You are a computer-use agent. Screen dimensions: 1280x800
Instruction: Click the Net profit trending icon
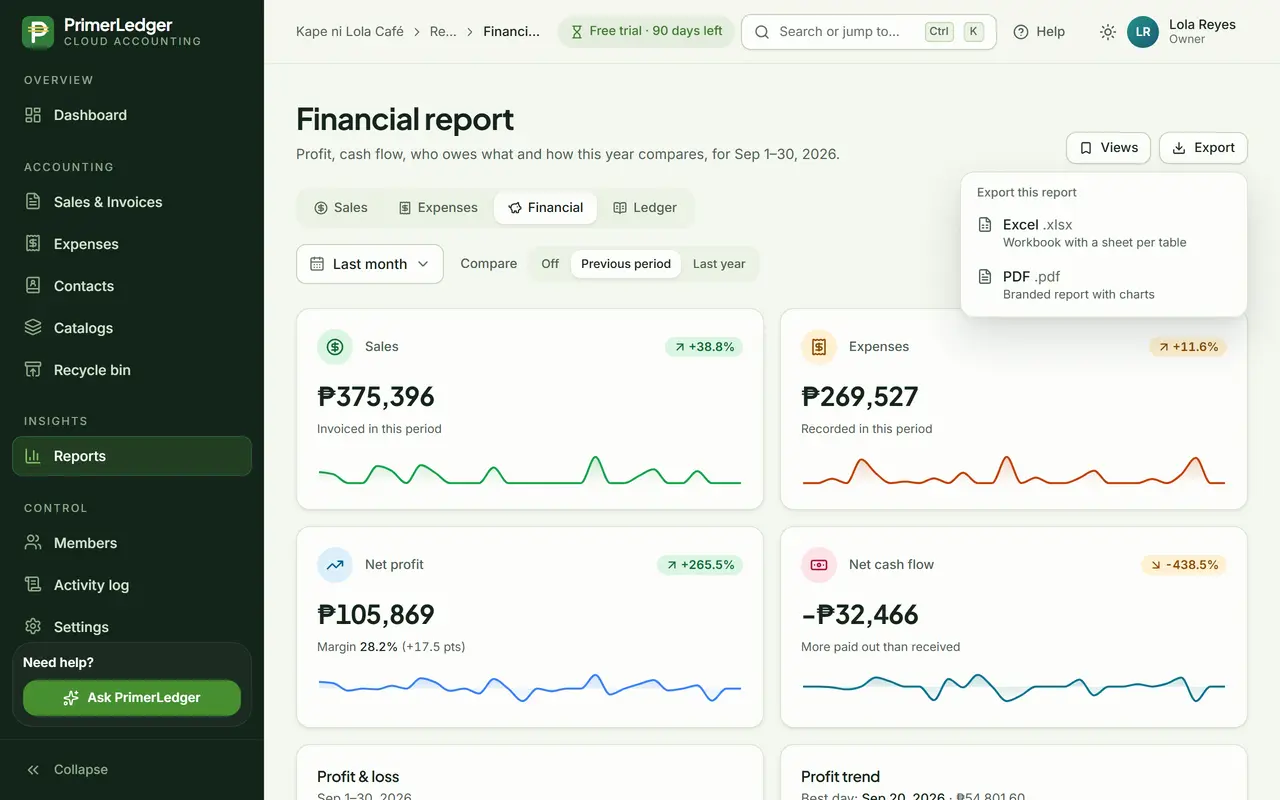pos(335,565)
